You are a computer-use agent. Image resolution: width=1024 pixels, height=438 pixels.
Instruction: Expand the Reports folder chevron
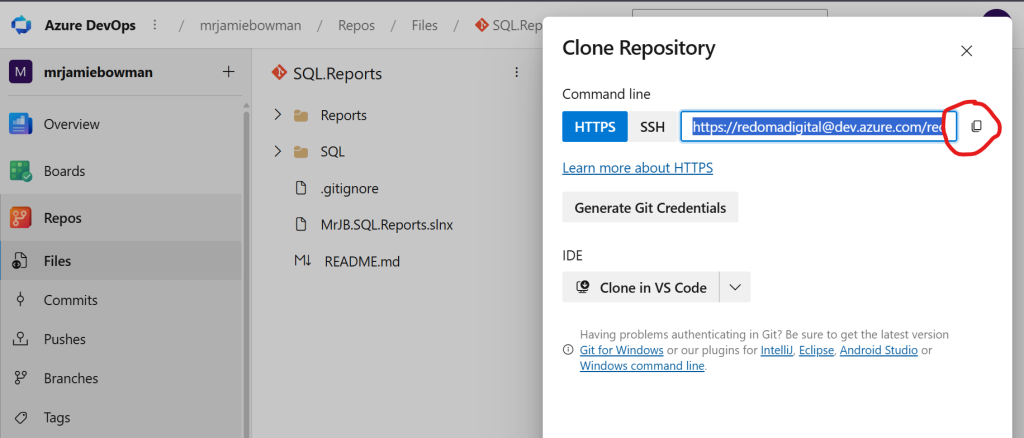point(278,115)
